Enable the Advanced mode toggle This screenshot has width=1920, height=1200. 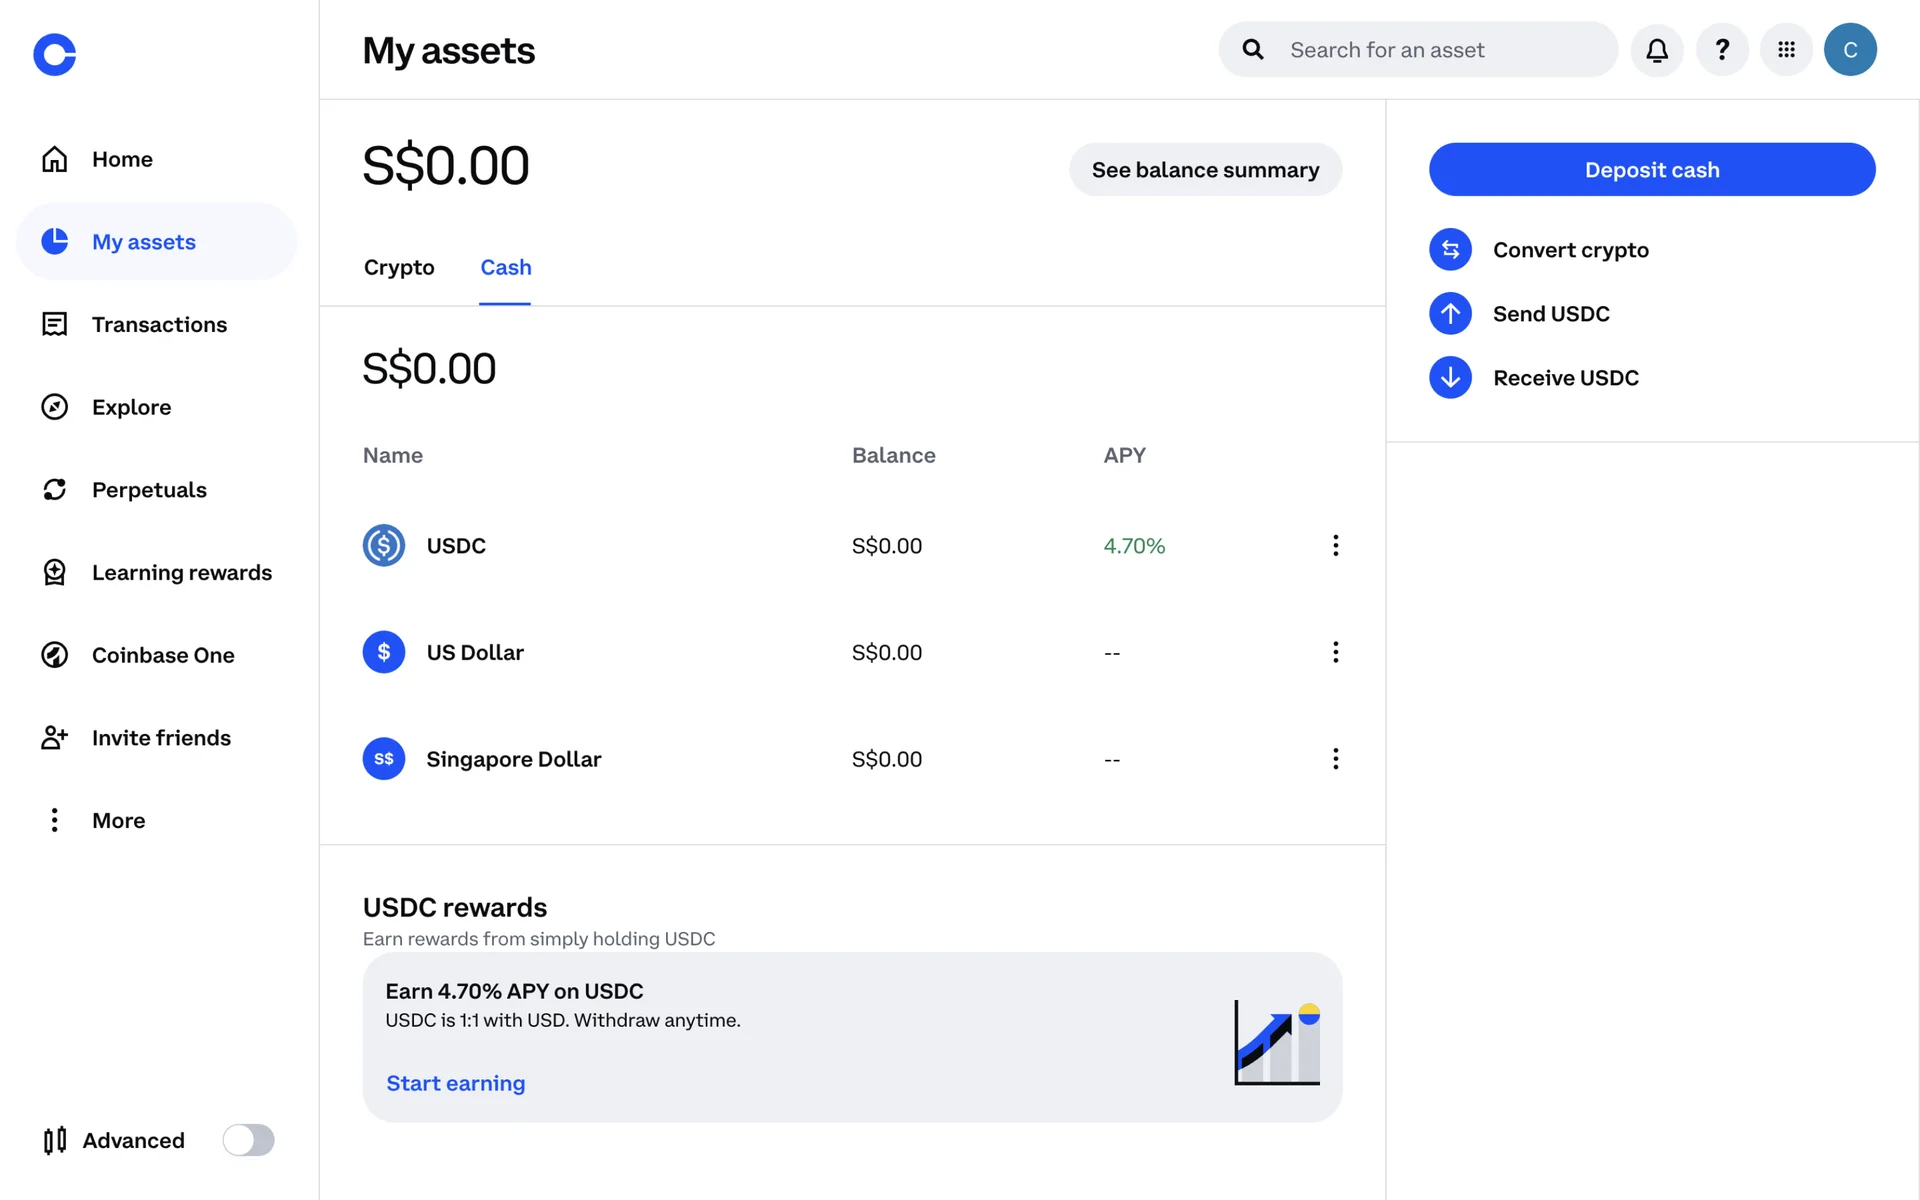[248, 1140]
